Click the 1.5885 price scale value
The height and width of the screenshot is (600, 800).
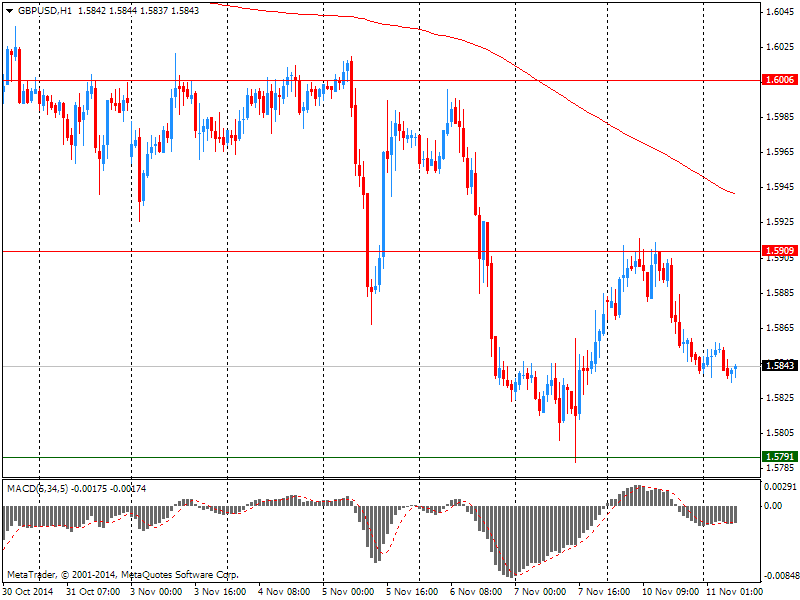point(781,293)
